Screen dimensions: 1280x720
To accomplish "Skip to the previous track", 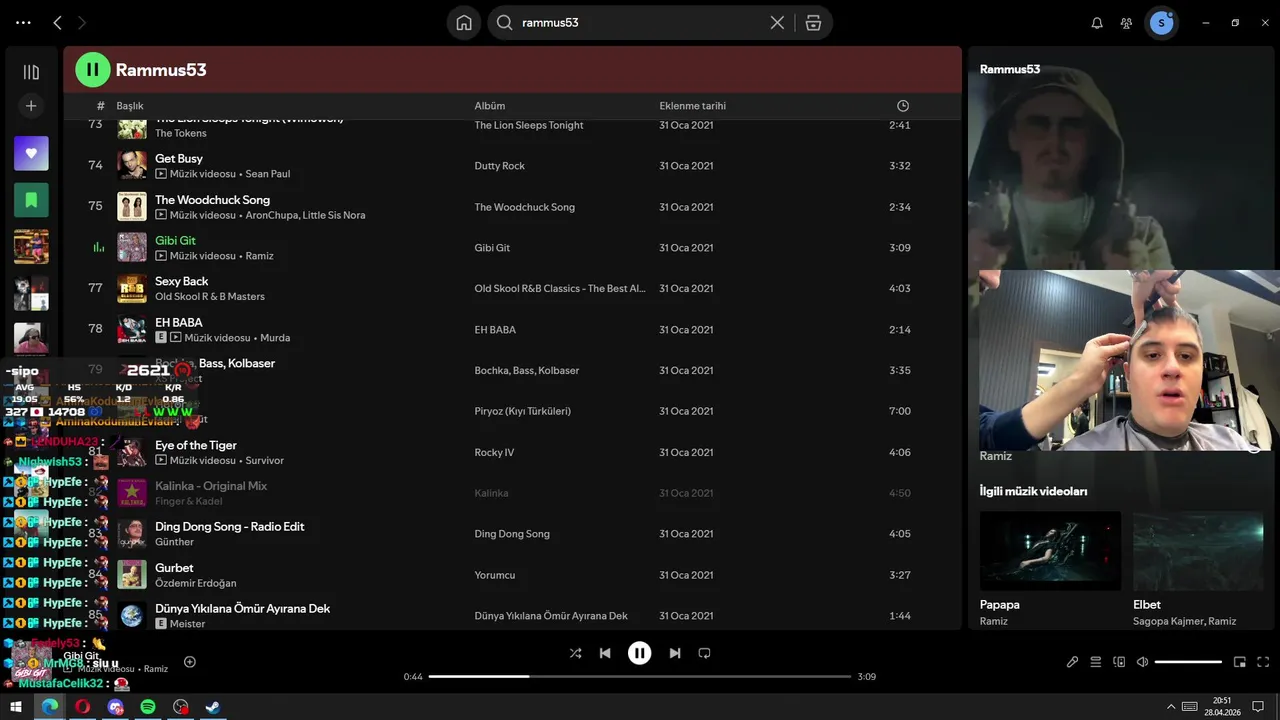I will point(605,653).
